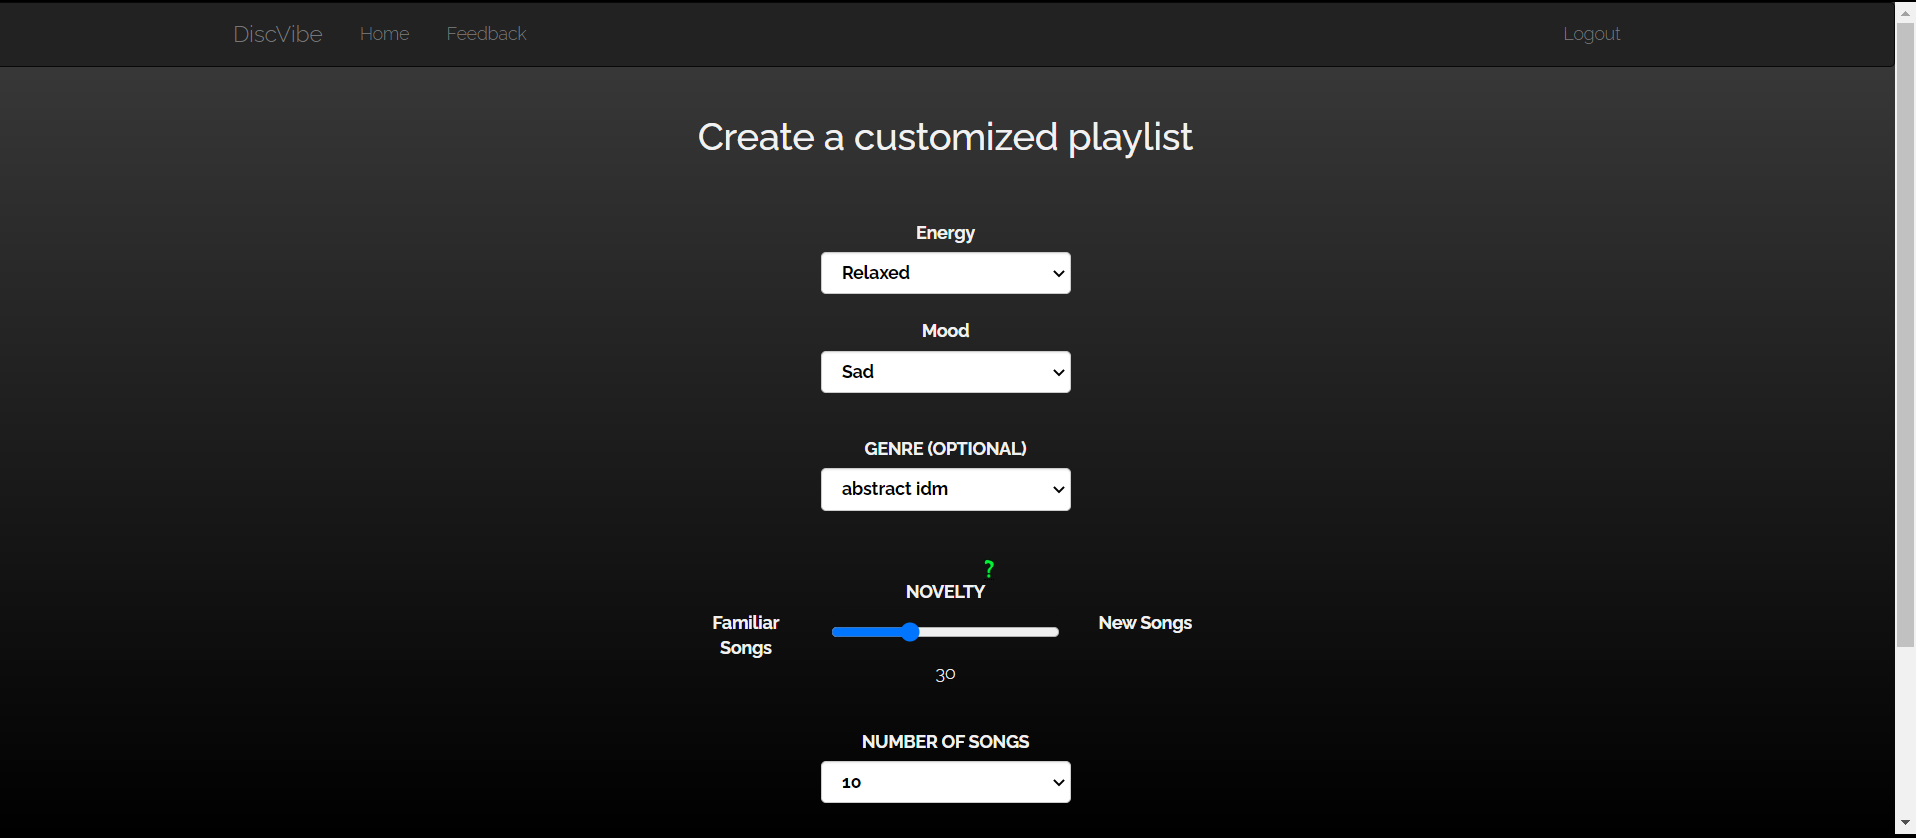The image size is (1916, 838).
Task: Log out using the Logout link
Action: (x=1591, y=34)
